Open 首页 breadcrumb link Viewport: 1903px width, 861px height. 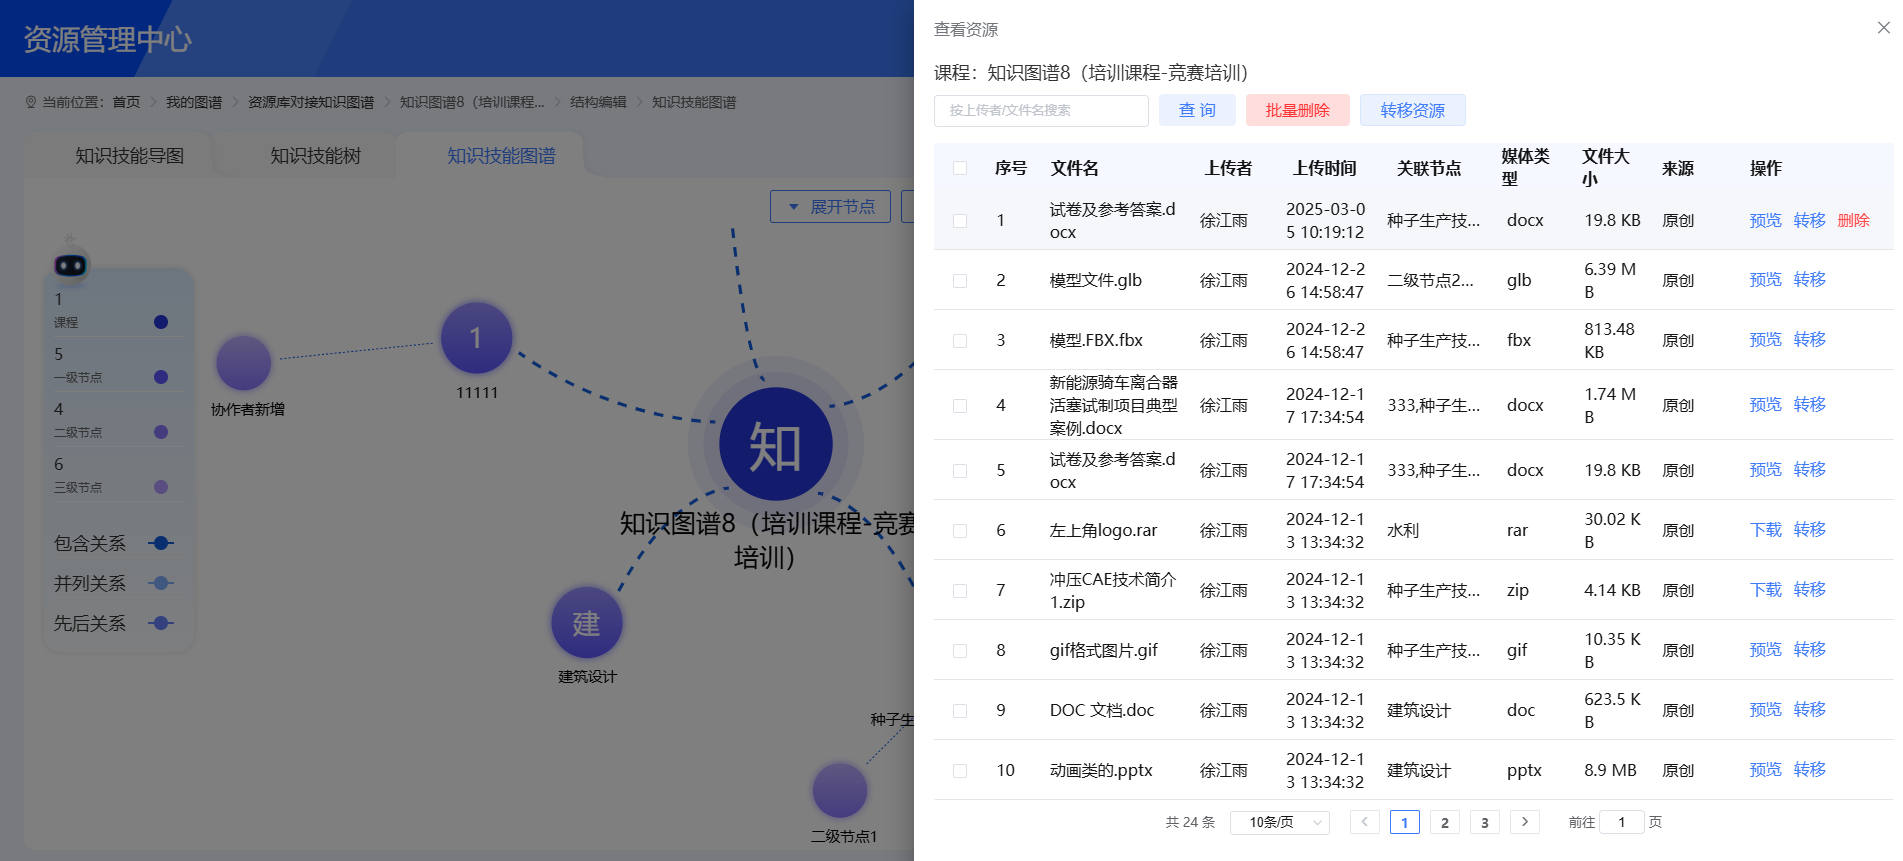[x=126, y=102]
